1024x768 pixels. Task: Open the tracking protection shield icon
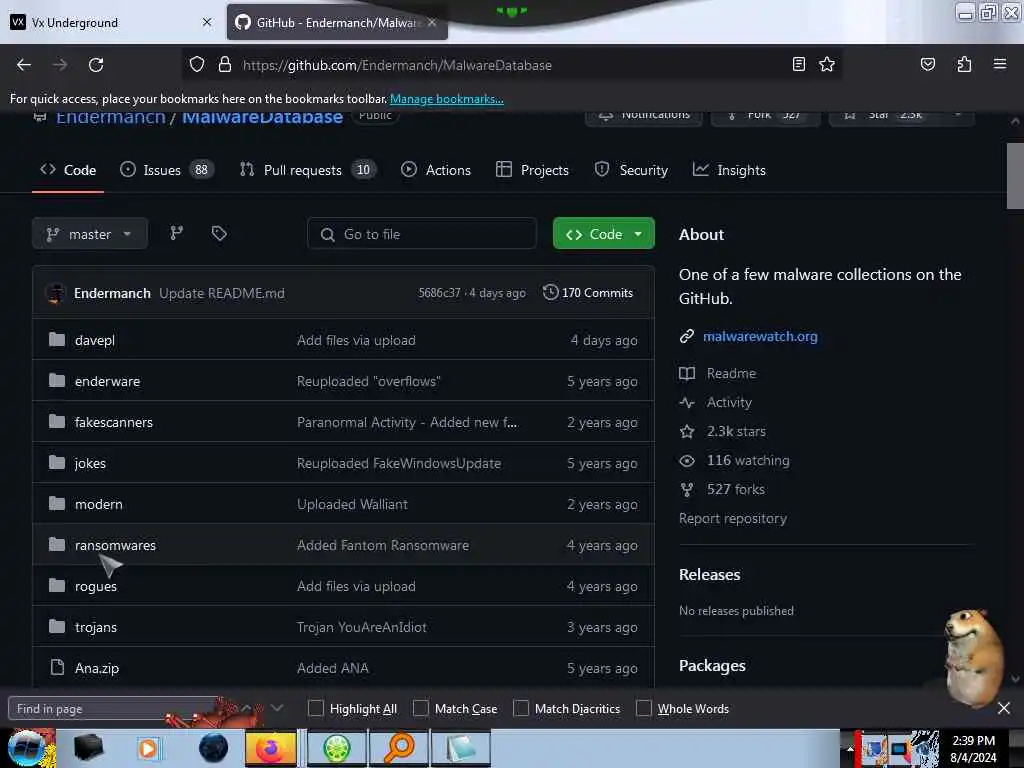coord(197,64)
